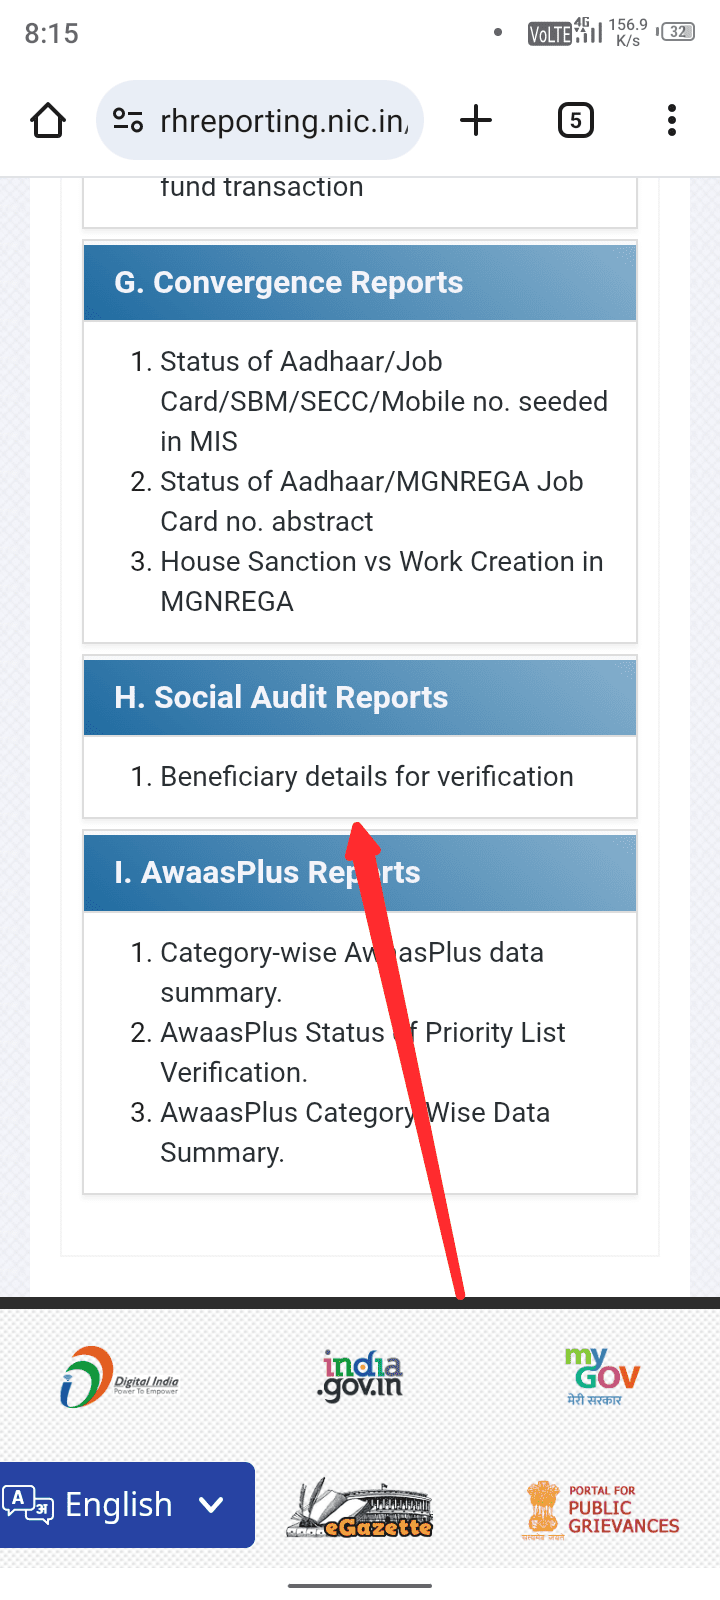Image resolution: width=720 pixels, height=1600 pixels.
Task: Open Portal for Public Grievances logo
Action: click(x=601, y=1510)
